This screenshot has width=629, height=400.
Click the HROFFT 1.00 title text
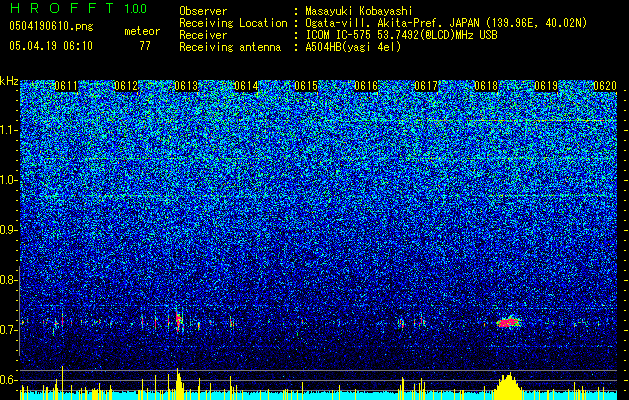point(78,8)
